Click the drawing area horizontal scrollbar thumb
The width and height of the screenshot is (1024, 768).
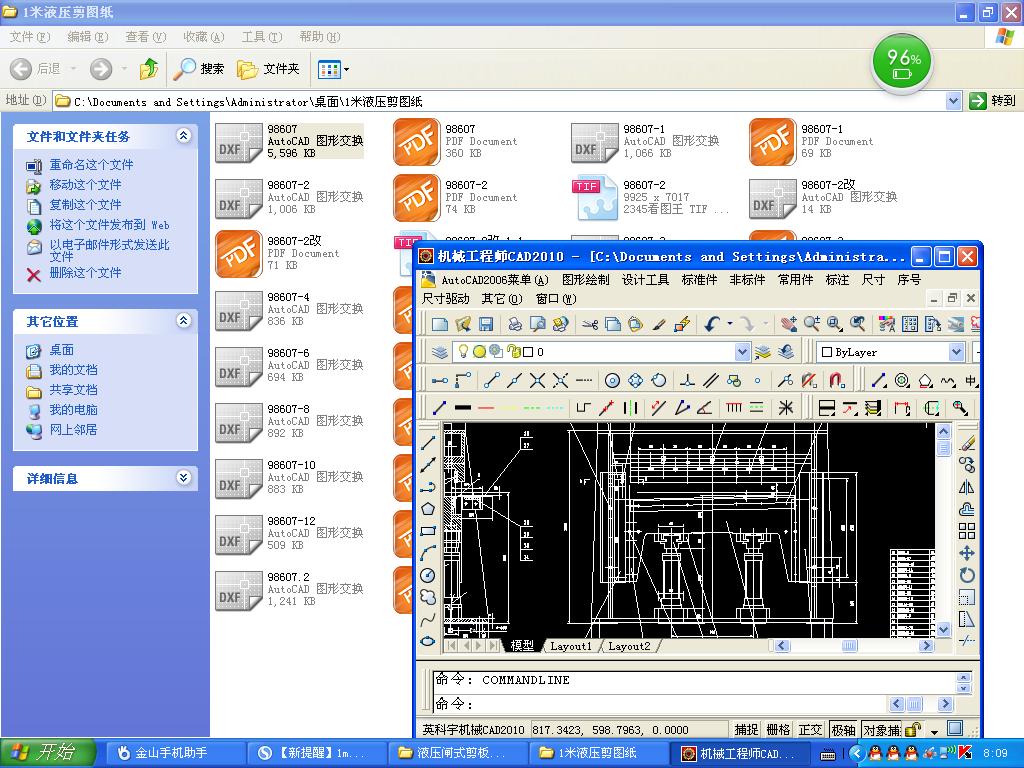[849, 646]
